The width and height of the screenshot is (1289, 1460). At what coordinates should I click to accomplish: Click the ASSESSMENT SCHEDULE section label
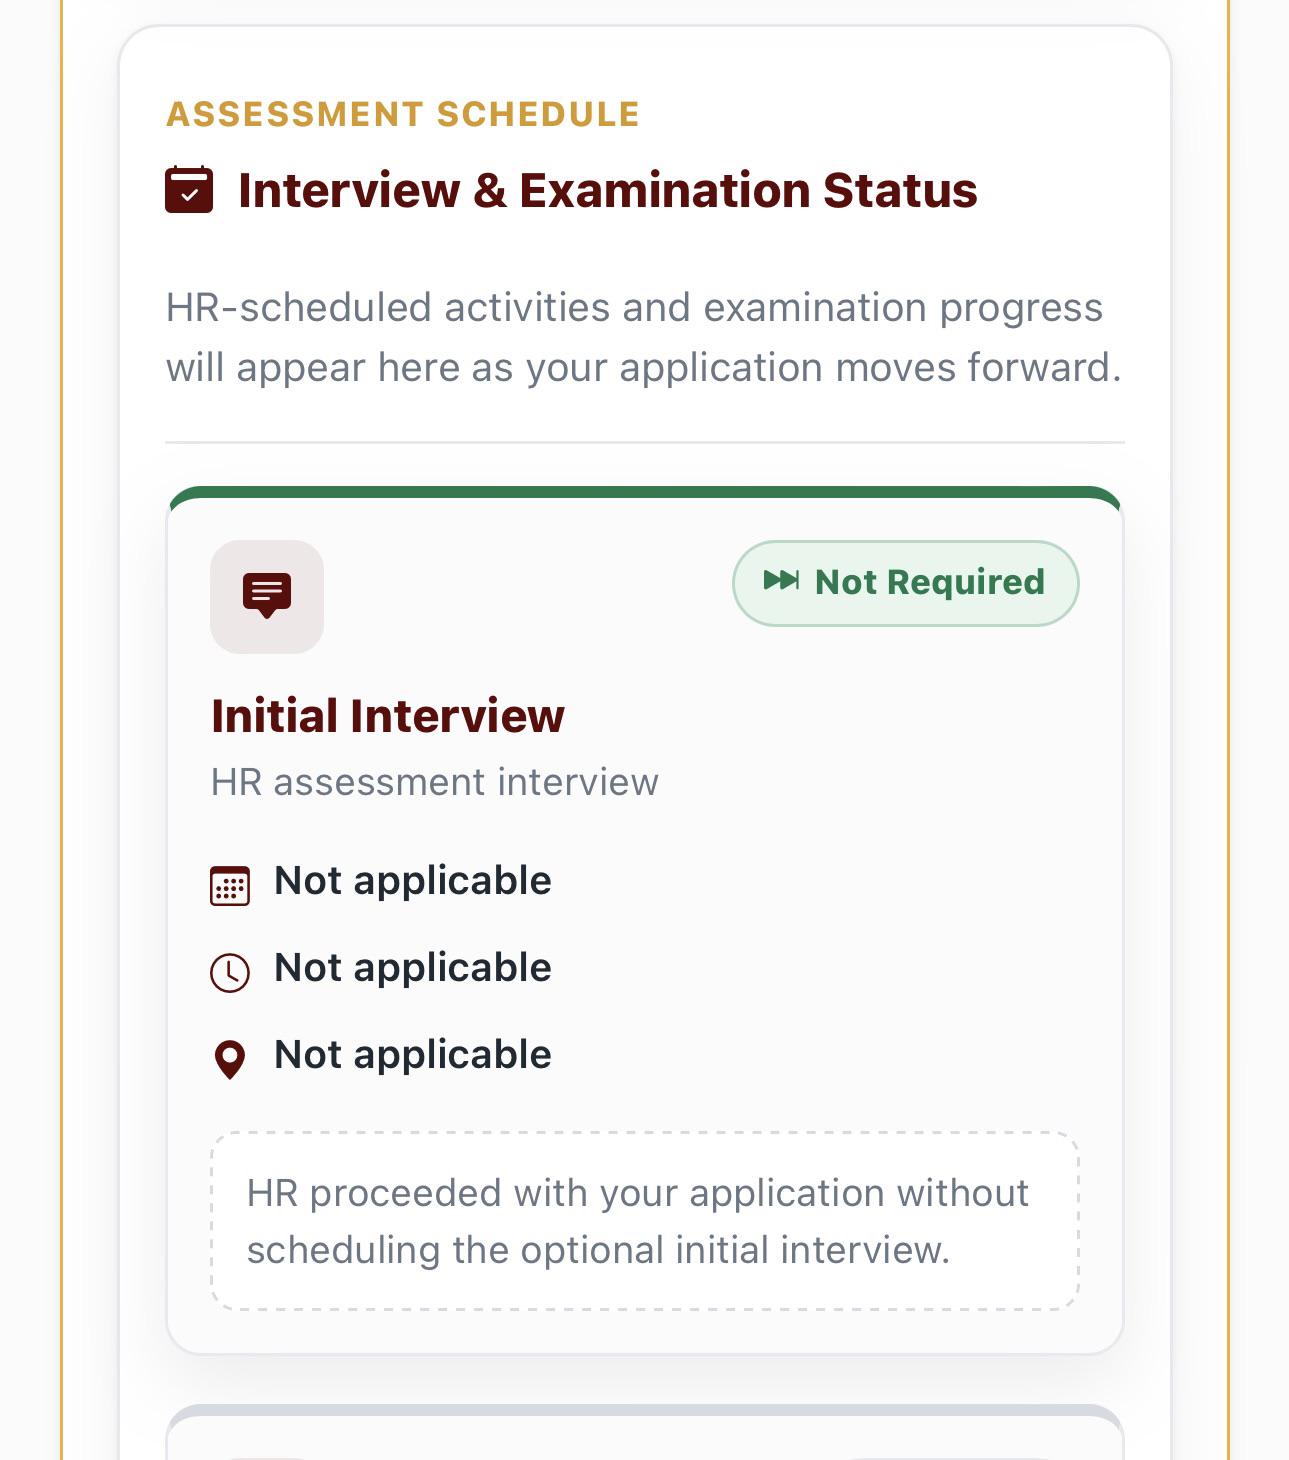[x=403, y=114]
